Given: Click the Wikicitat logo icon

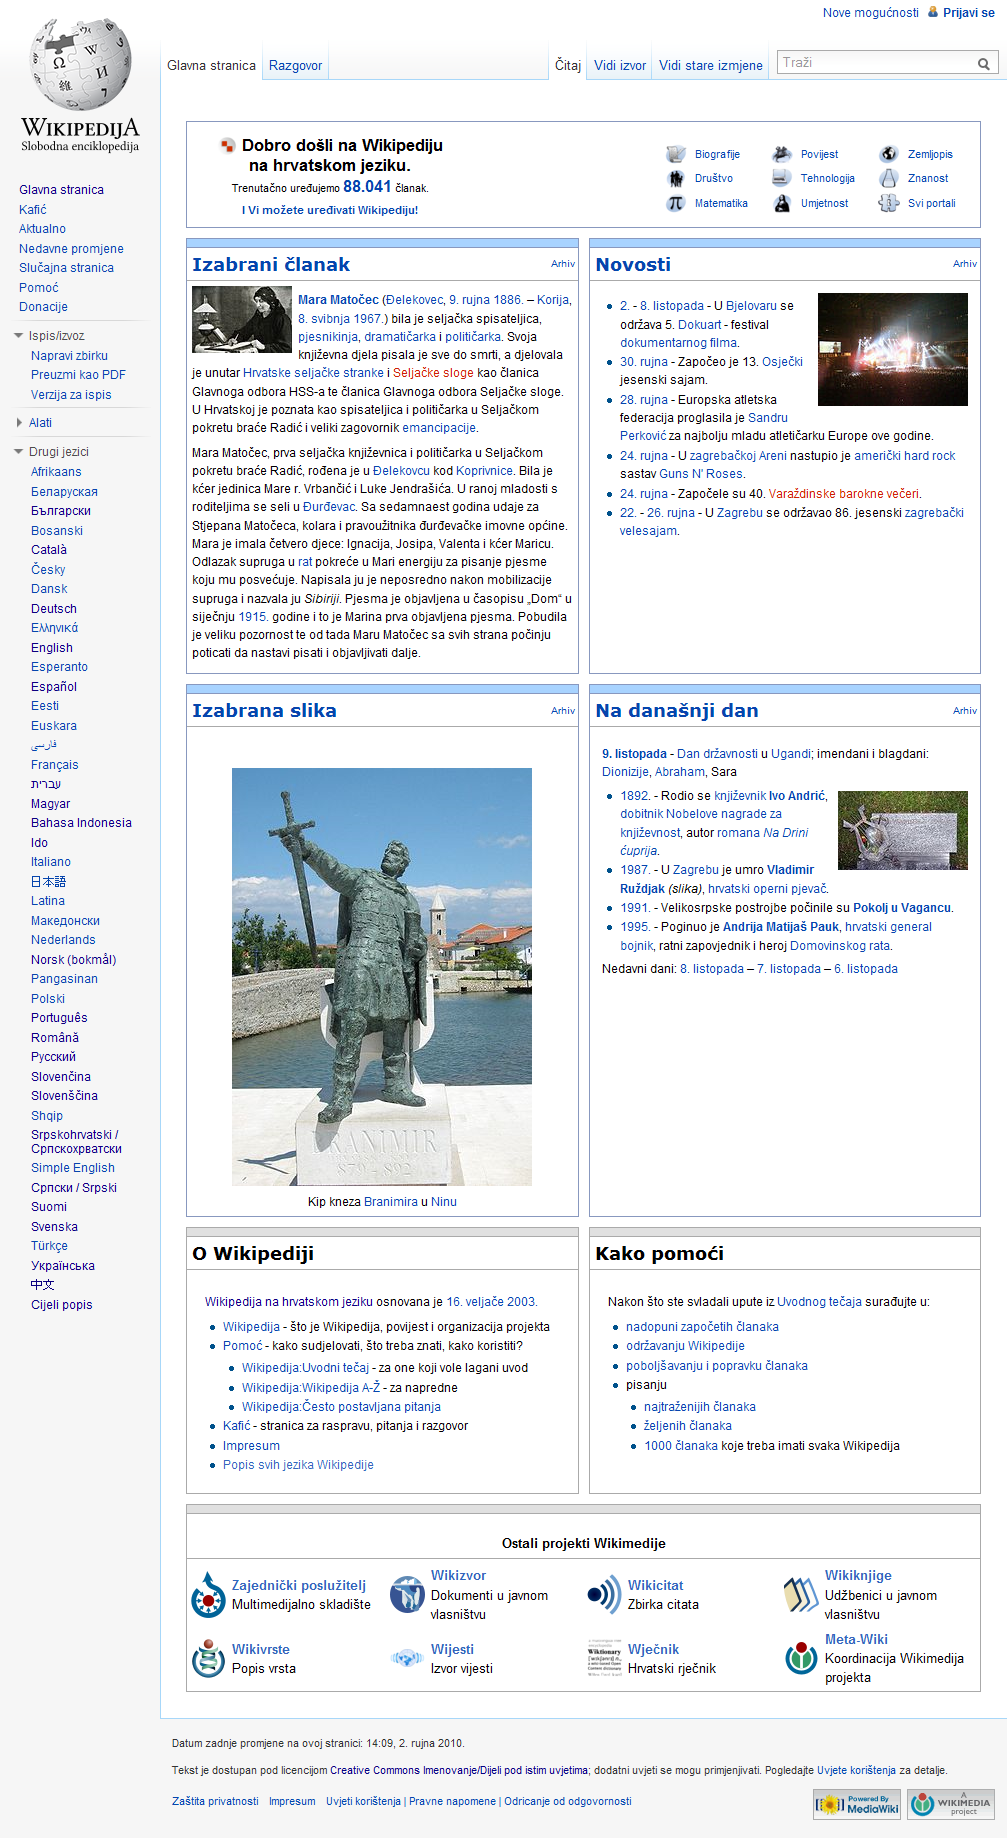Looking at the screenshot, I should point(604,1594).
